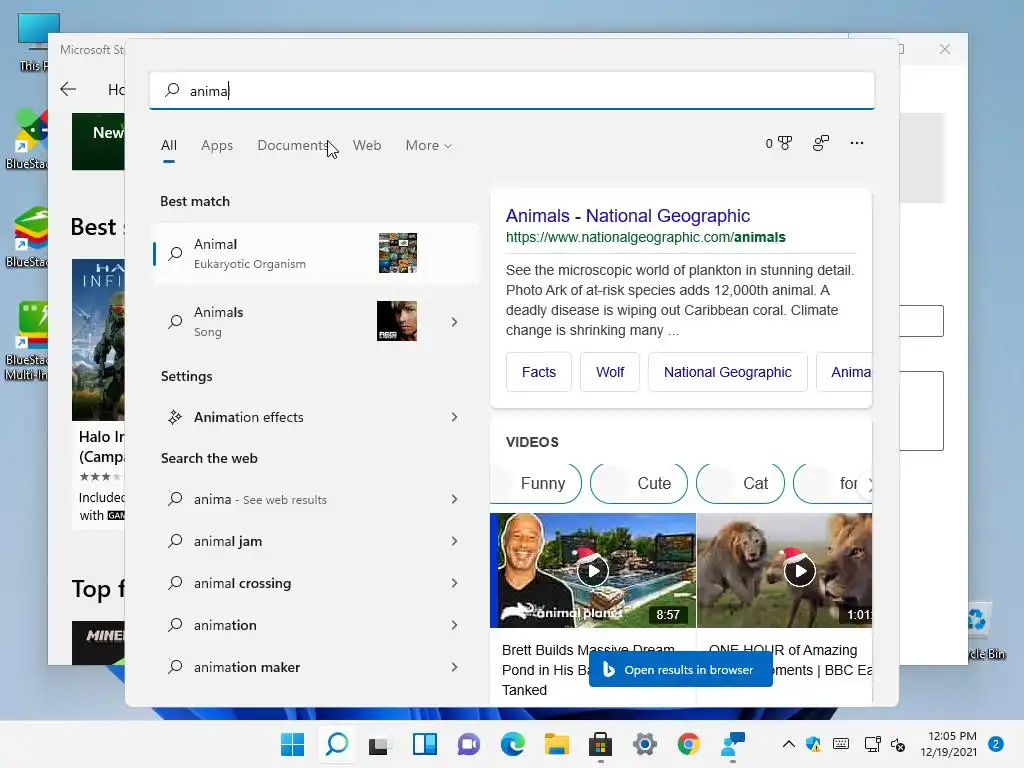
Task: Open the BlueStacks Multi-Instance desktop shortcut
Action: tap(26, 340)
